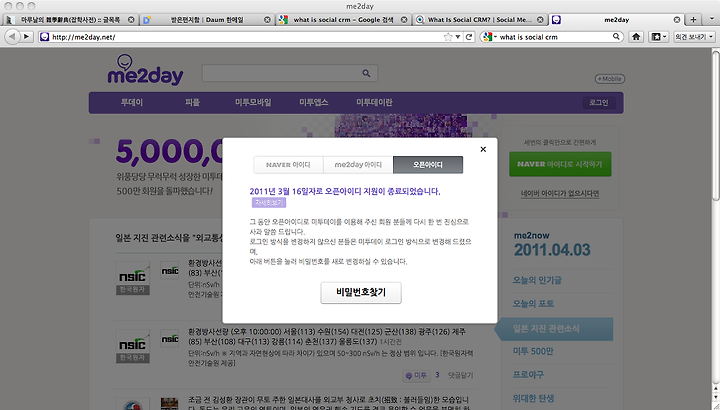The width and height of the screenshot is (720, 410).
Task: Click the 미투 button under the radiation post
Action: (416, 376)
